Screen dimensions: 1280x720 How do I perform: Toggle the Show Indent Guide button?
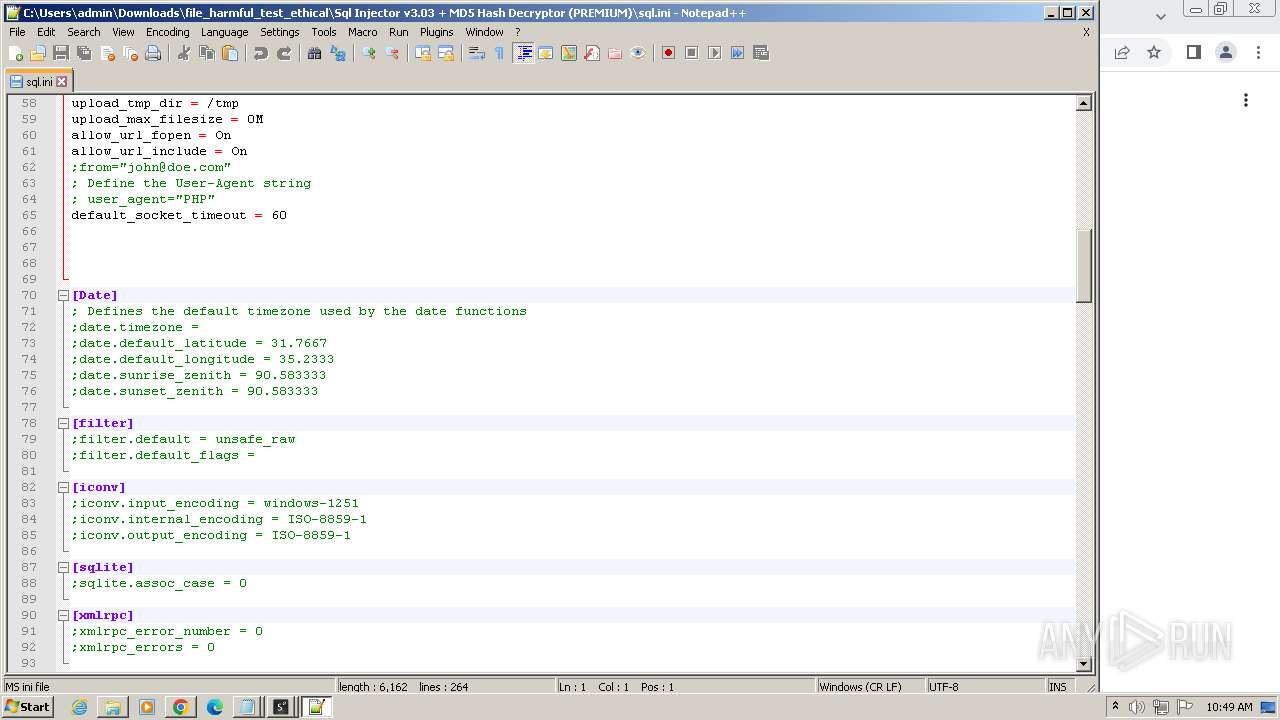(523, 53)
